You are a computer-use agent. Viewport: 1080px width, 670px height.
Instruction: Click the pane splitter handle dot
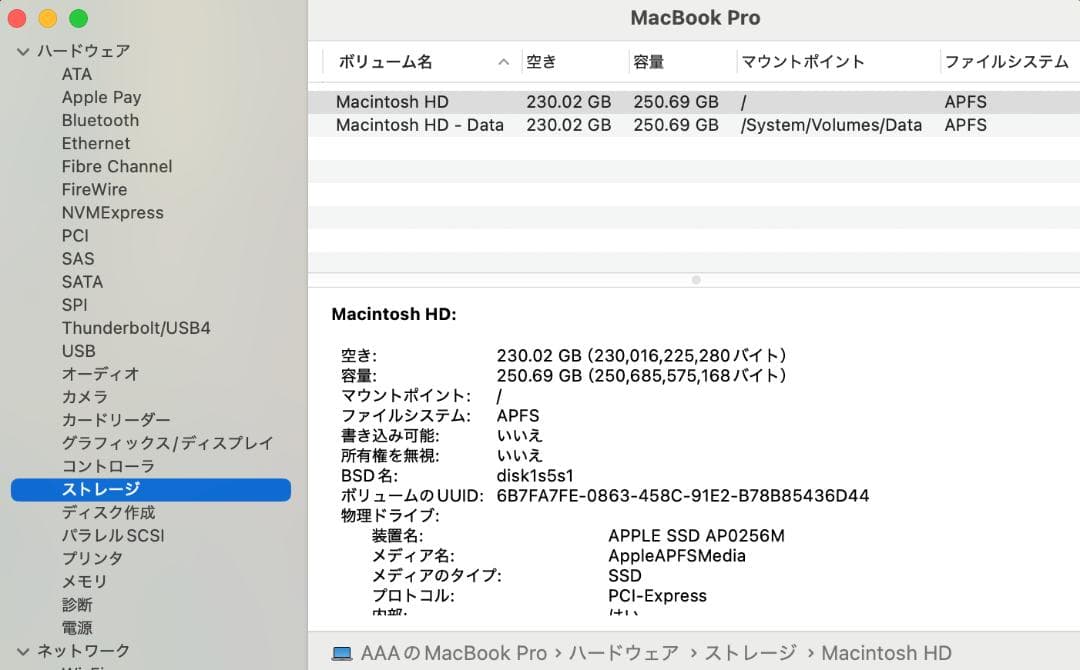tap(696, 280)
